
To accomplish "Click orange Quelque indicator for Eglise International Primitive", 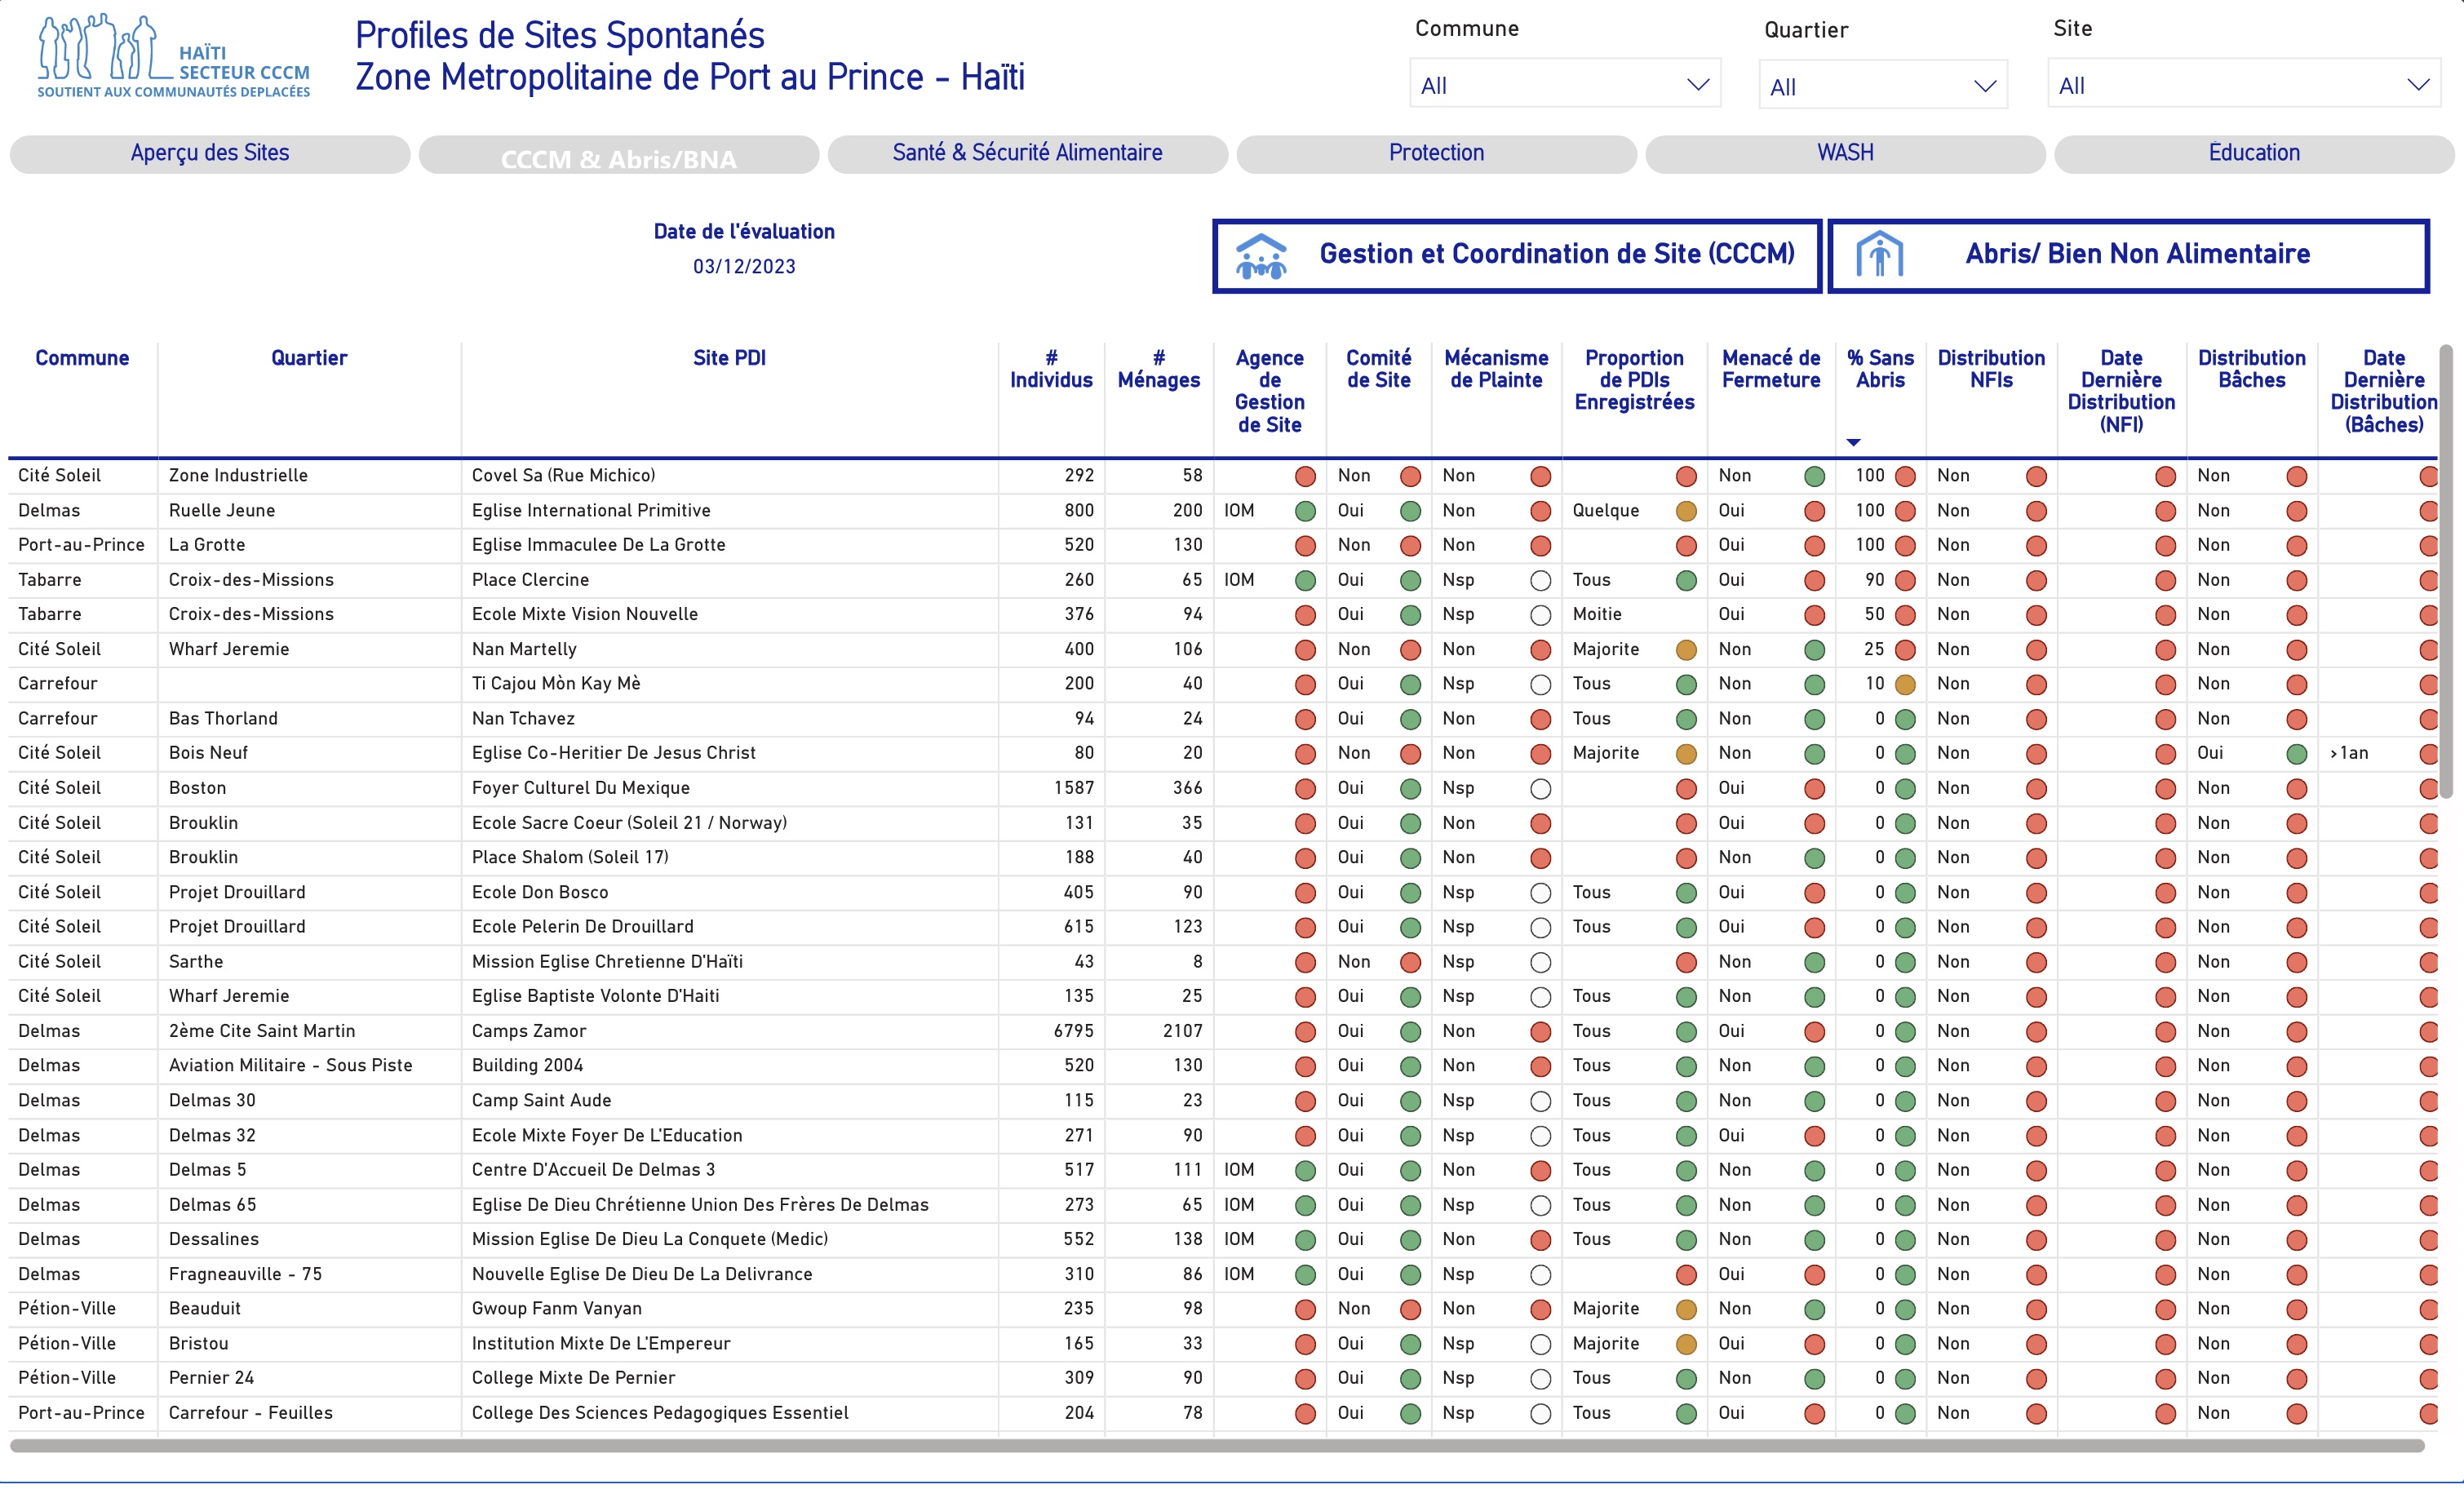I will tap(1686, 512).
